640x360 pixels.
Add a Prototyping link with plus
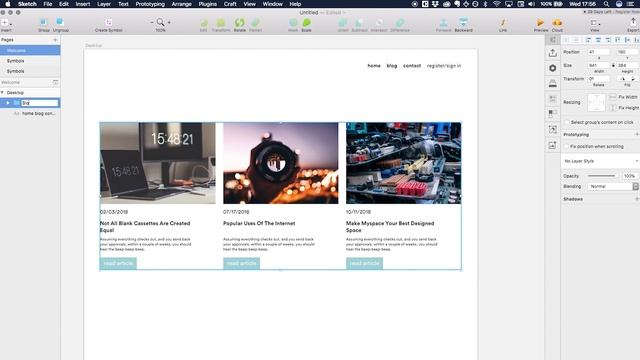[637, 134]
